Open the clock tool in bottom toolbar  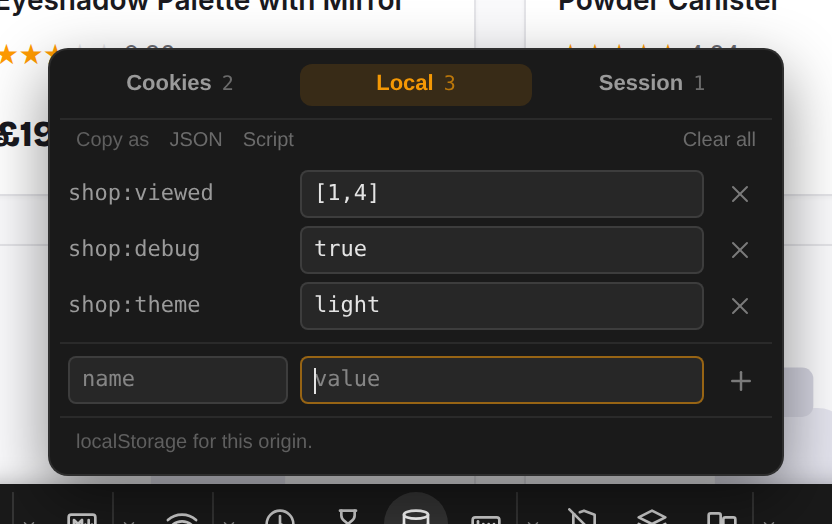[x=280, y=517]
